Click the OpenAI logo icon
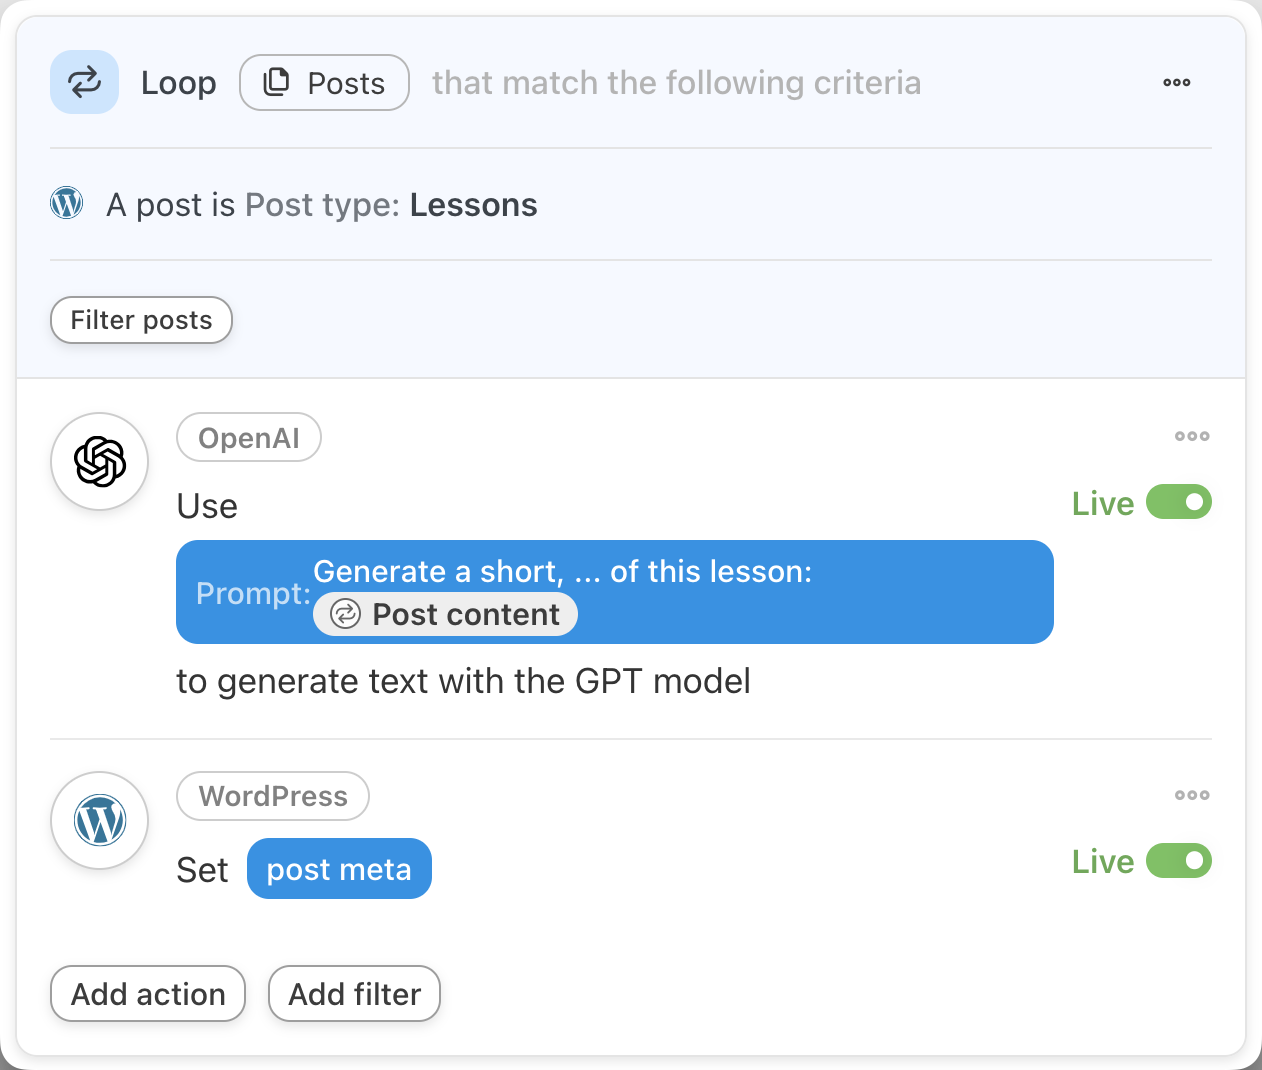The width and height of the screenshot is (1262, 1070). point(100,462)
